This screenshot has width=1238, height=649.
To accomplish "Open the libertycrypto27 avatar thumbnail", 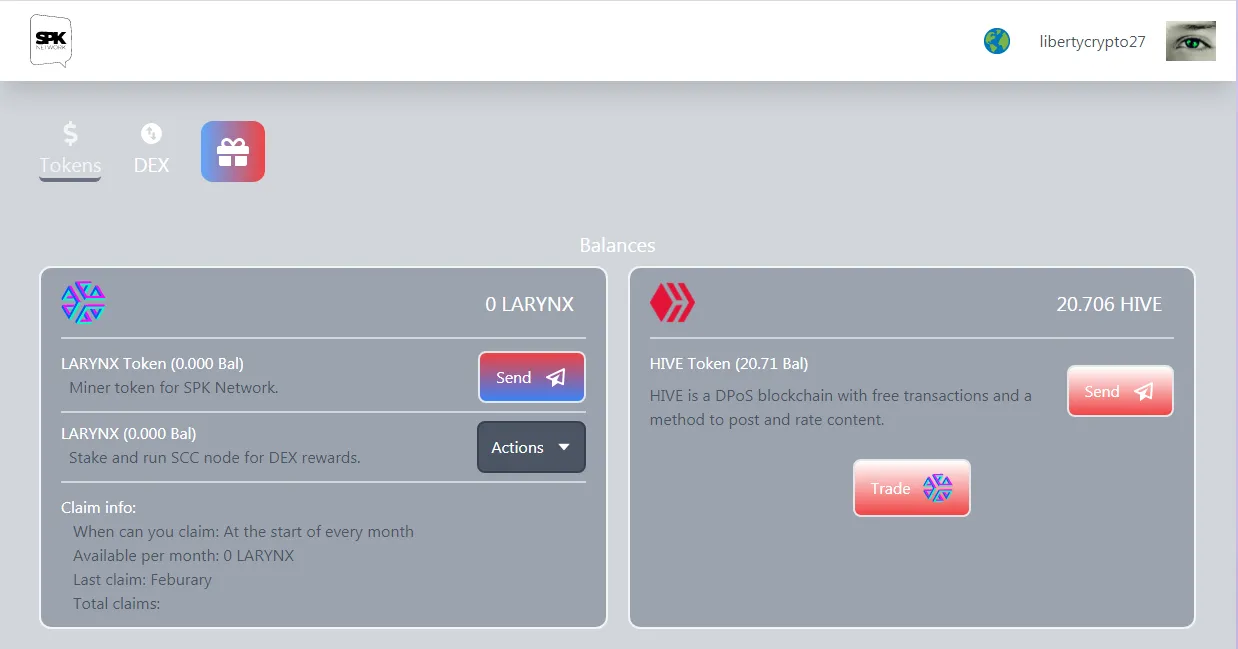I will pyautogui.click(x=1191, y=41).
